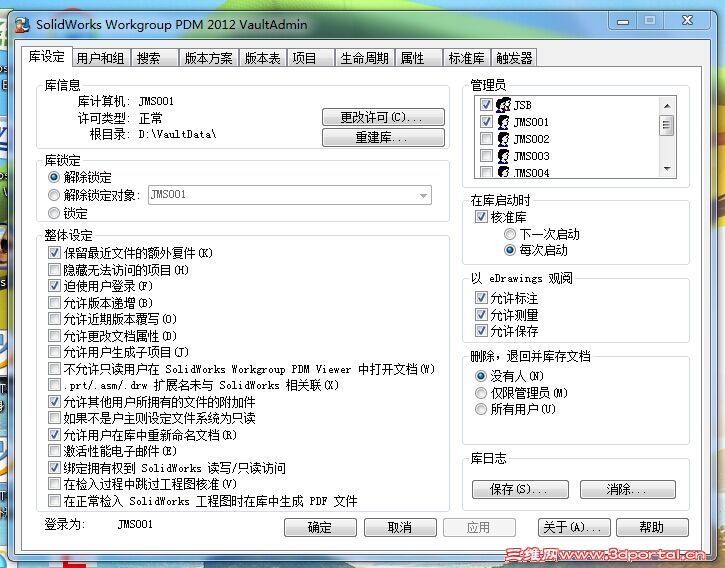Enable 隐藏无法访问的项目 option
725x568 pixels.
click(54, 269)
